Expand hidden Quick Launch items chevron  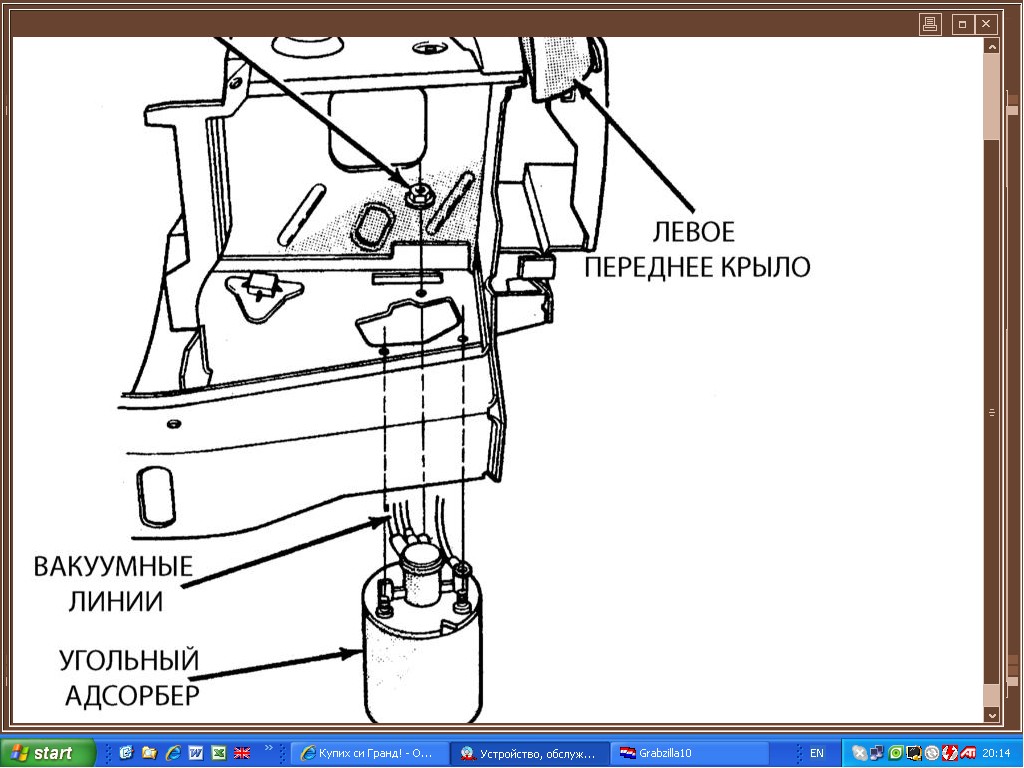click(x=268, y=747)
